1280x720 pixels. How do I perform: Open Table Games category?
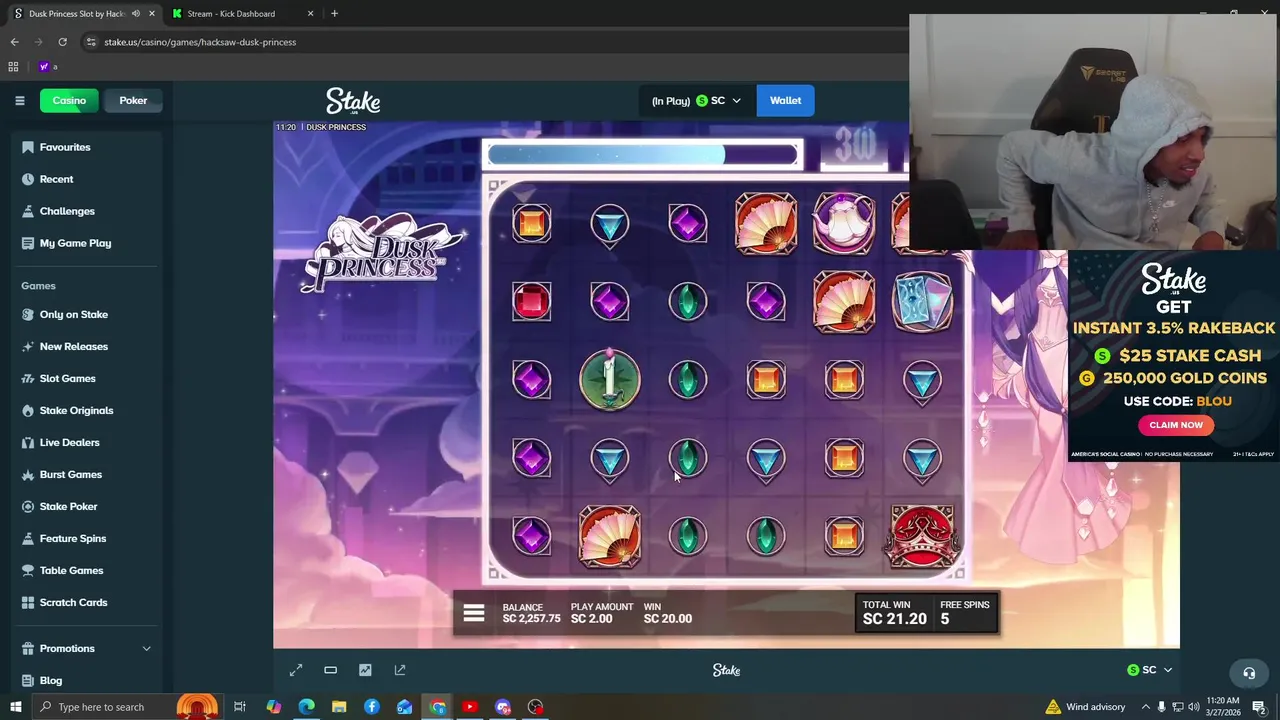coord(71,570)
